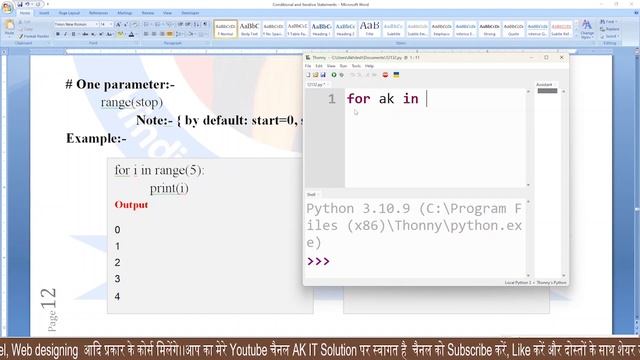This screenshot has height=360, width=640.
Task: Toggle Show/Hide paragraph marks in Word
Action: click(x=205, y=24)
